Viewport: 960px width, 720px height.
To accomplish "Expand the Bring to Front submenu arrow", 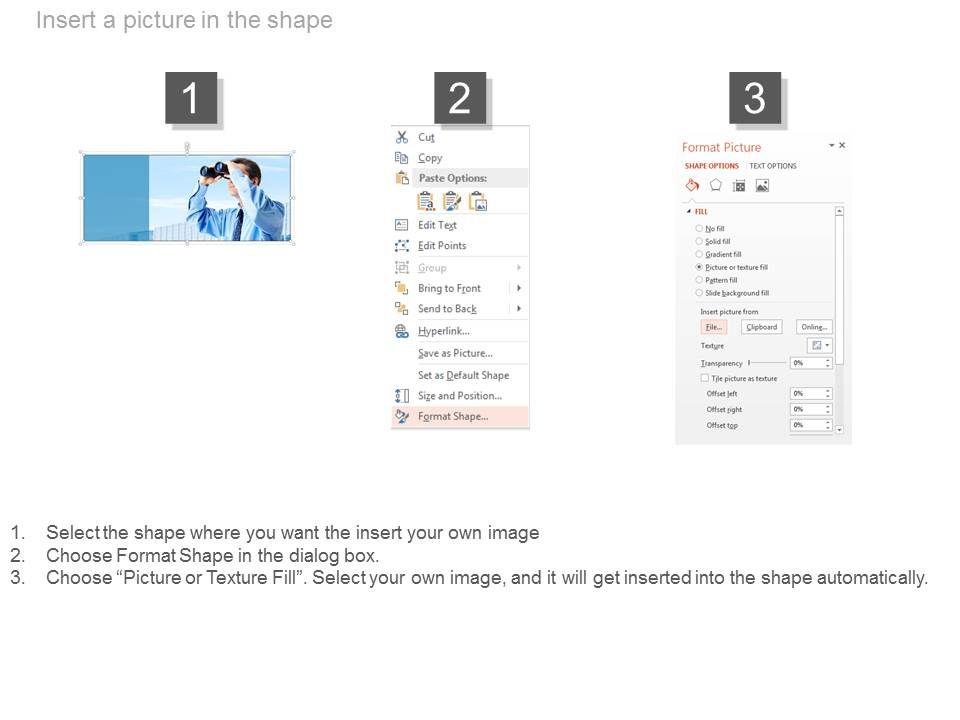I will [519, 288].
